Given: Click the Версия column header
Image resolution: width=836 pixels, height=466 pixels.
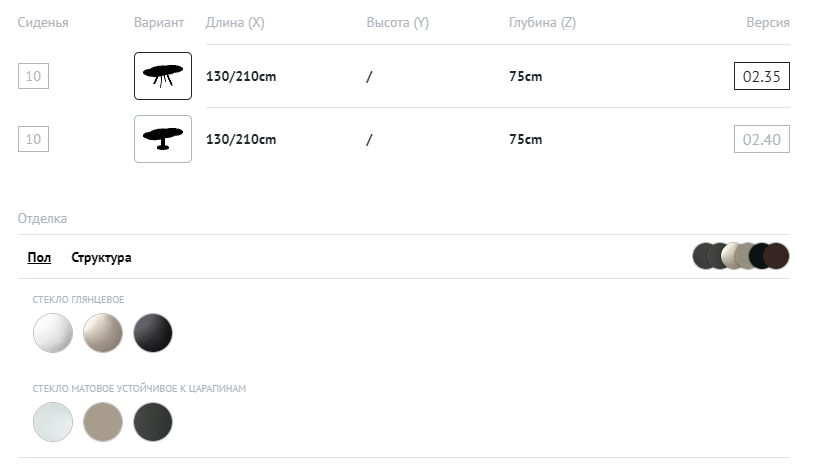Looking at the screenshot, I should [768, 22].
